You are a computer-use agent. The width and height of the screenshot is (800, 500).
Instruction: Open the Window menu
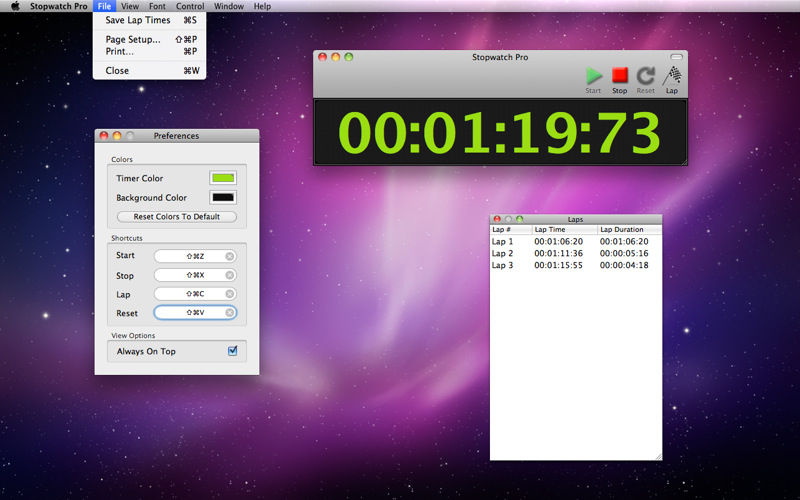click(229, 6)
